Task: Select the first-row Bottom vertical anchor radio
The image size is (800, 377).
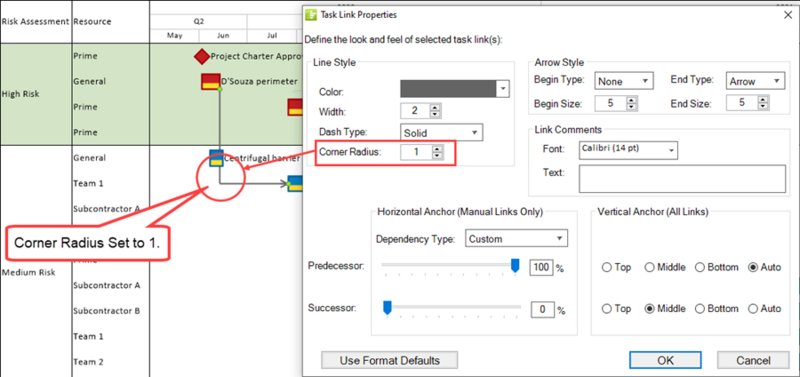Action: point(700,267)
